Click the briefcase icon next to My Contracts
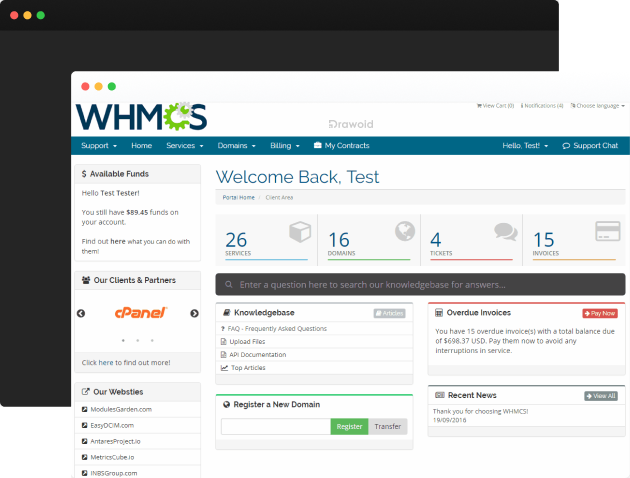The image size is (630, 478). [x=317, y=145]
